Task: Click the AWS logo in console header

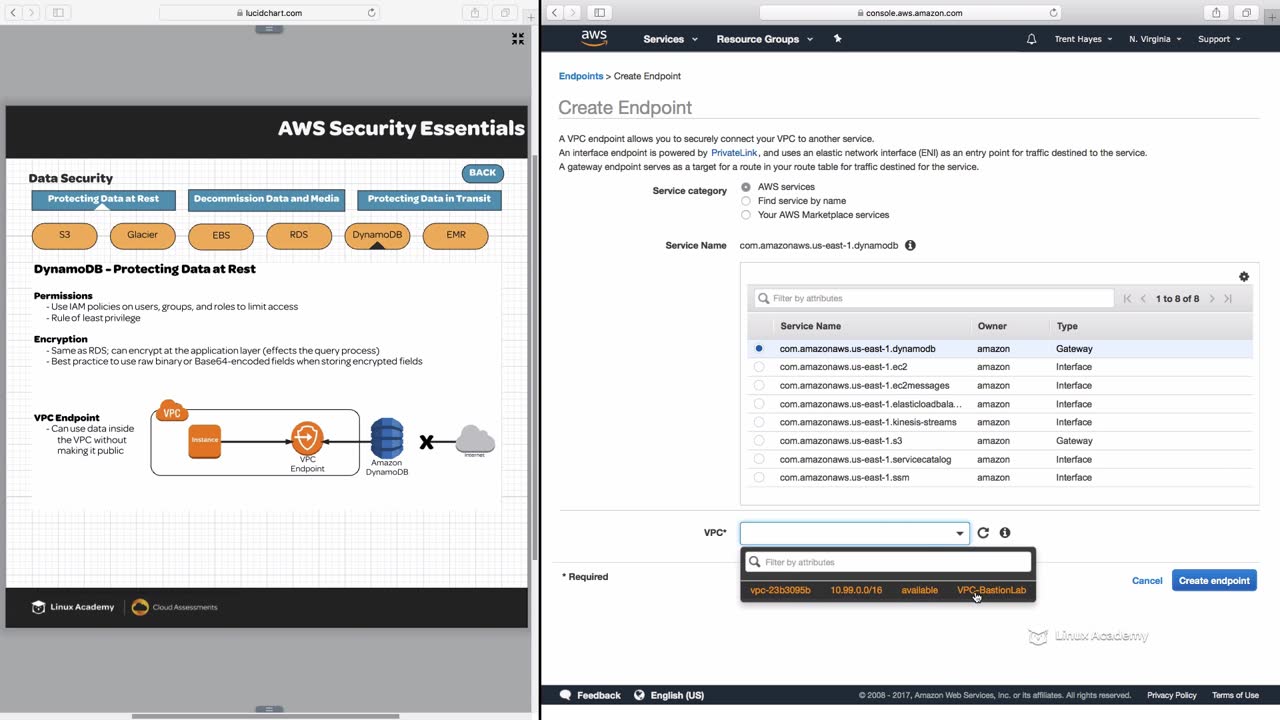Action: [x=594, y=38]
